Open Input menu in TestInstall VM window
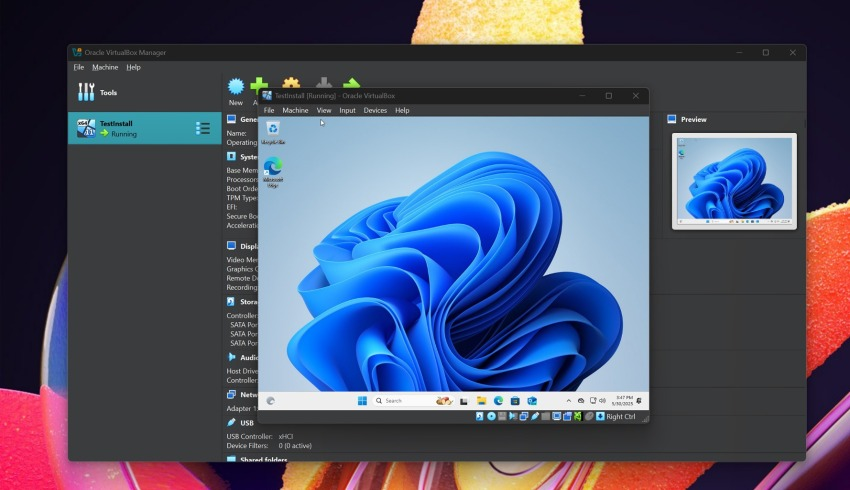This screenshot has width=850, height=490. (347, 110)
